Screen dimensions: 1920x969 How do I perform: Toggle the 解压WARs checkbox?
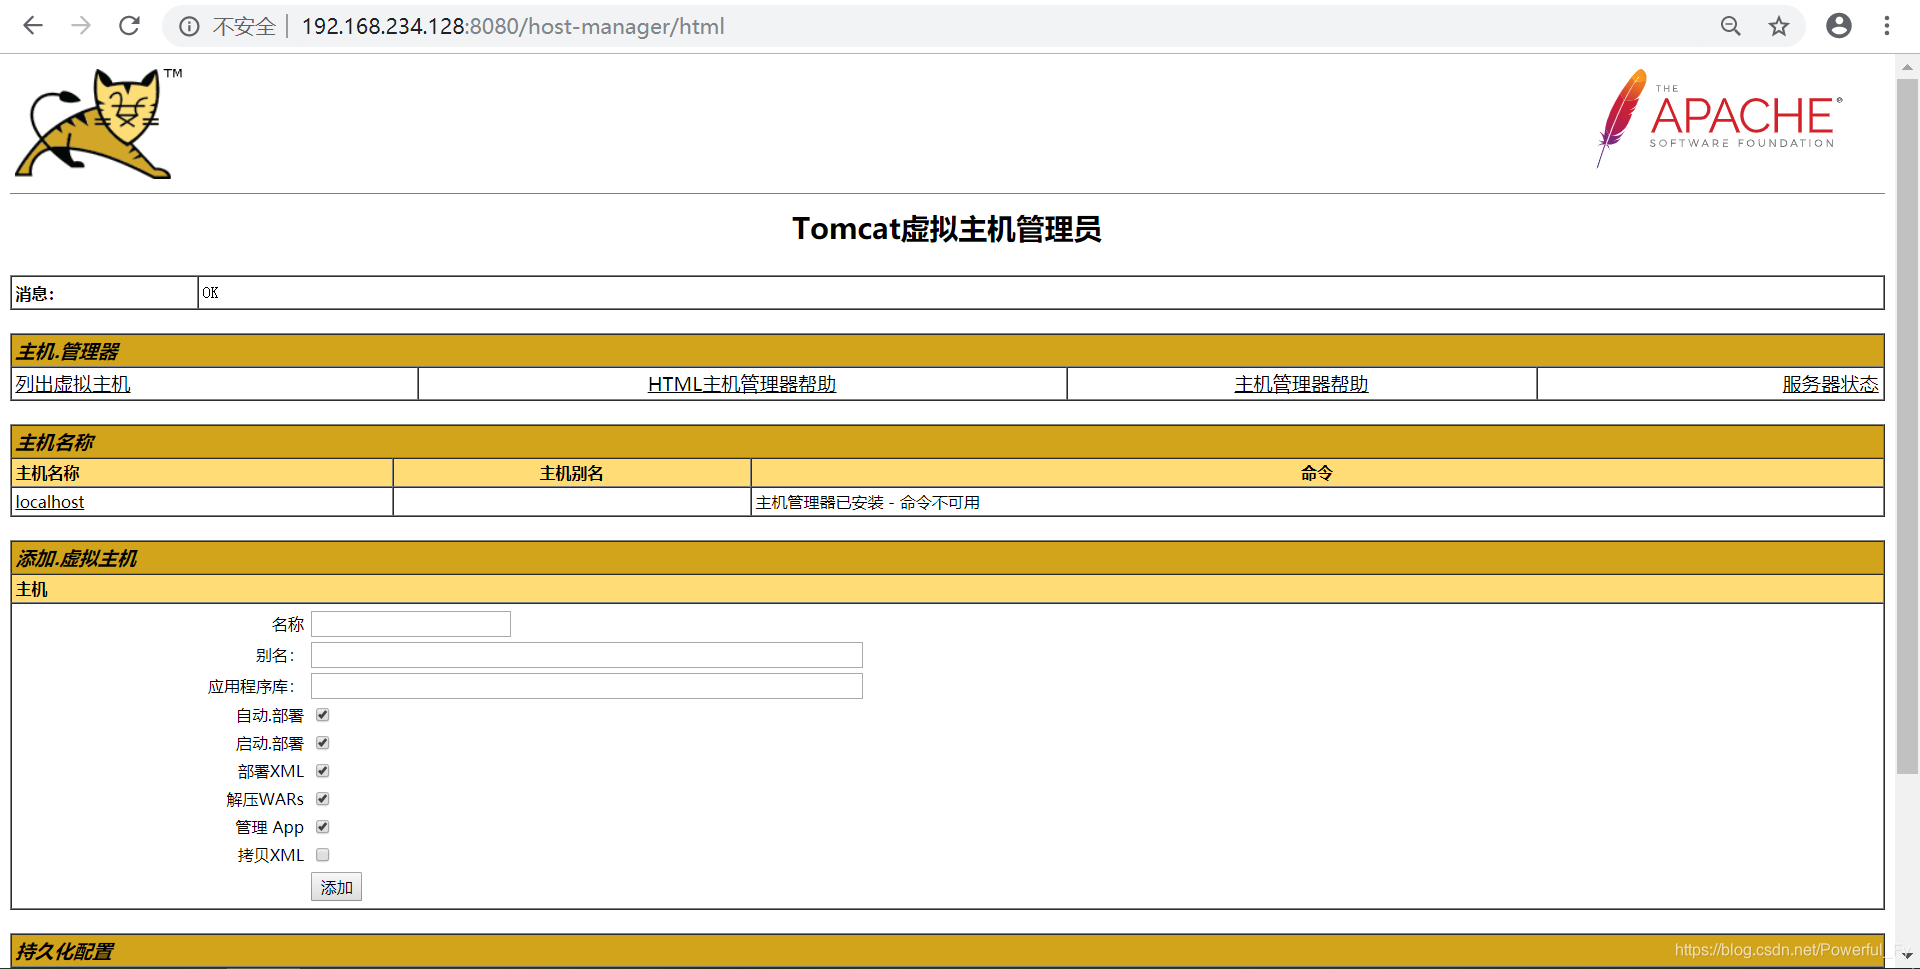pos(323,799)
